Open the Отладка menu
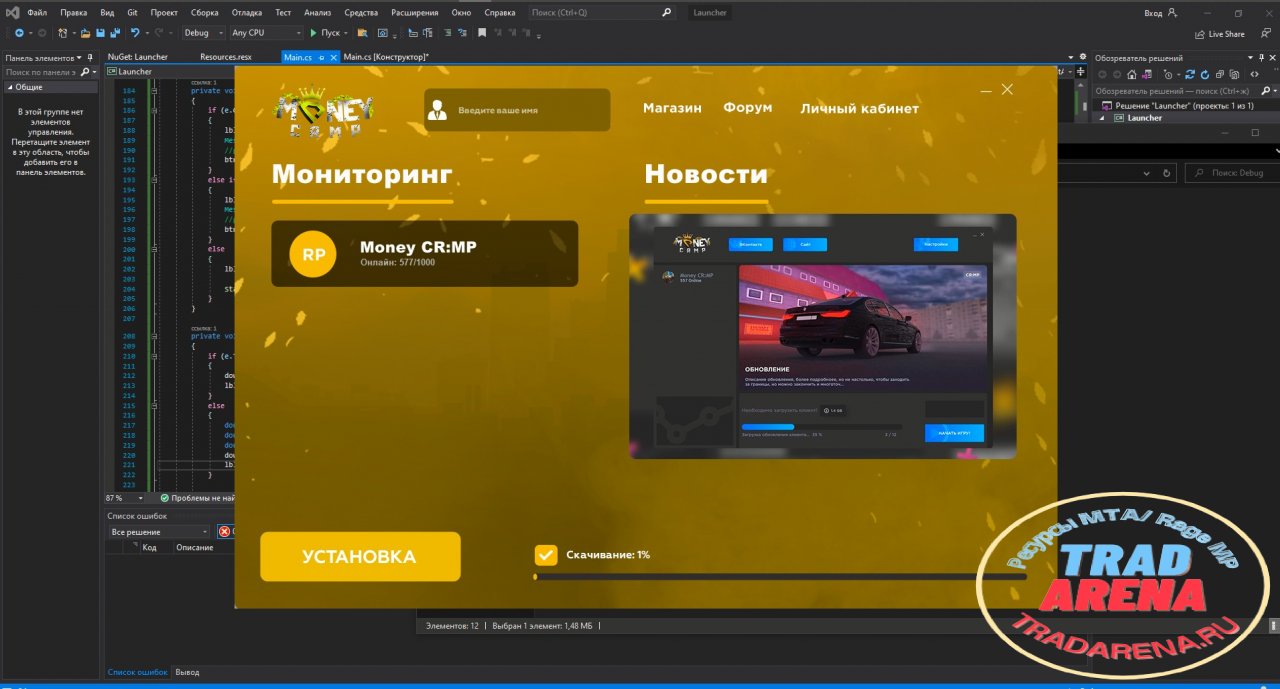Screen dimensions: 1280x689 245,13
